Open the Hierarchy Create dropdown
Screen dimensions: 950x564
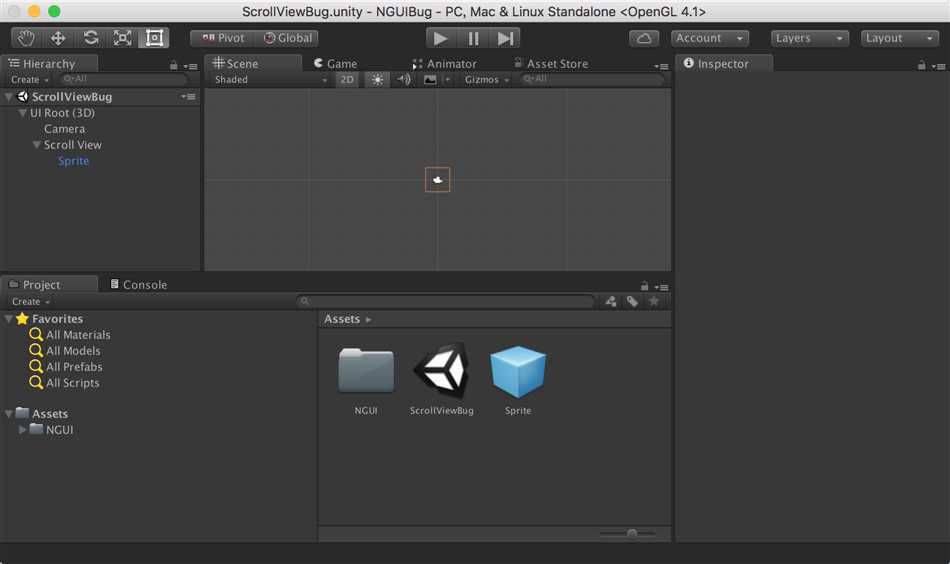(29, 79)
